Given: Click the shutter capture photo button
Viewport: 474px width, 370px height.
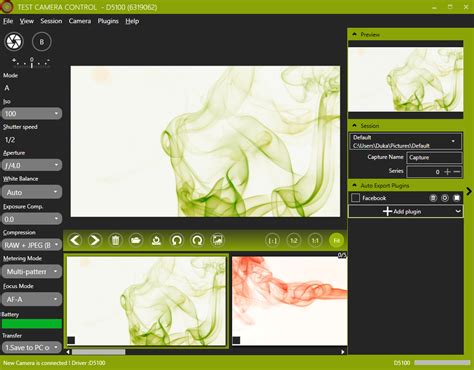Looking at the screenshot, I should (x=14, y=42).
